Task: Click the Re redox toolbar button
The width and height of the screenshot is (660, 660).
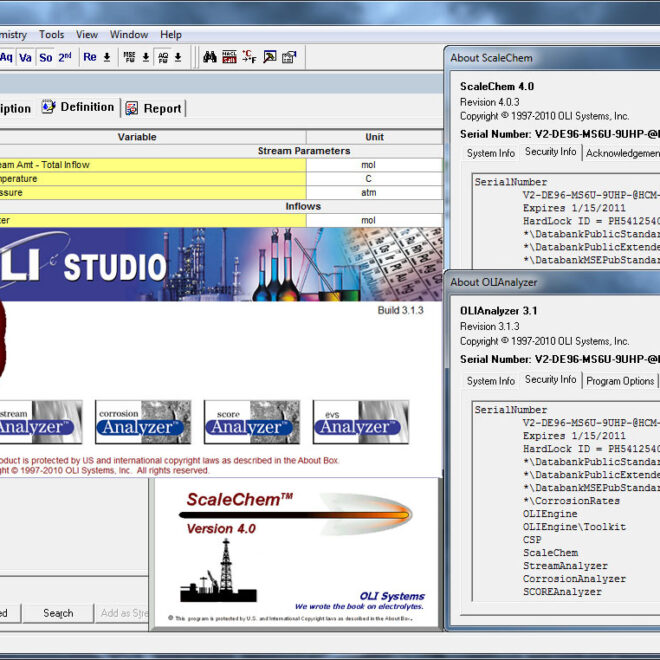Action: (x=90, y=57)
